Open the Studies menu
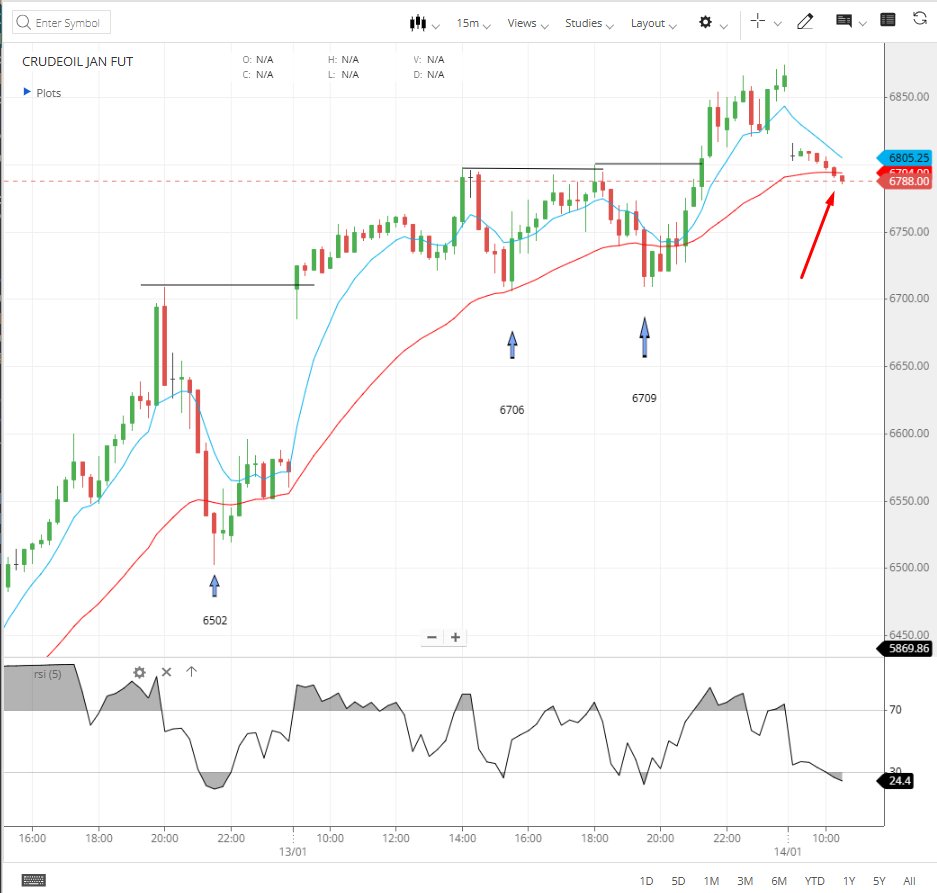Screen dimensions: 937x893 point(589,23)
